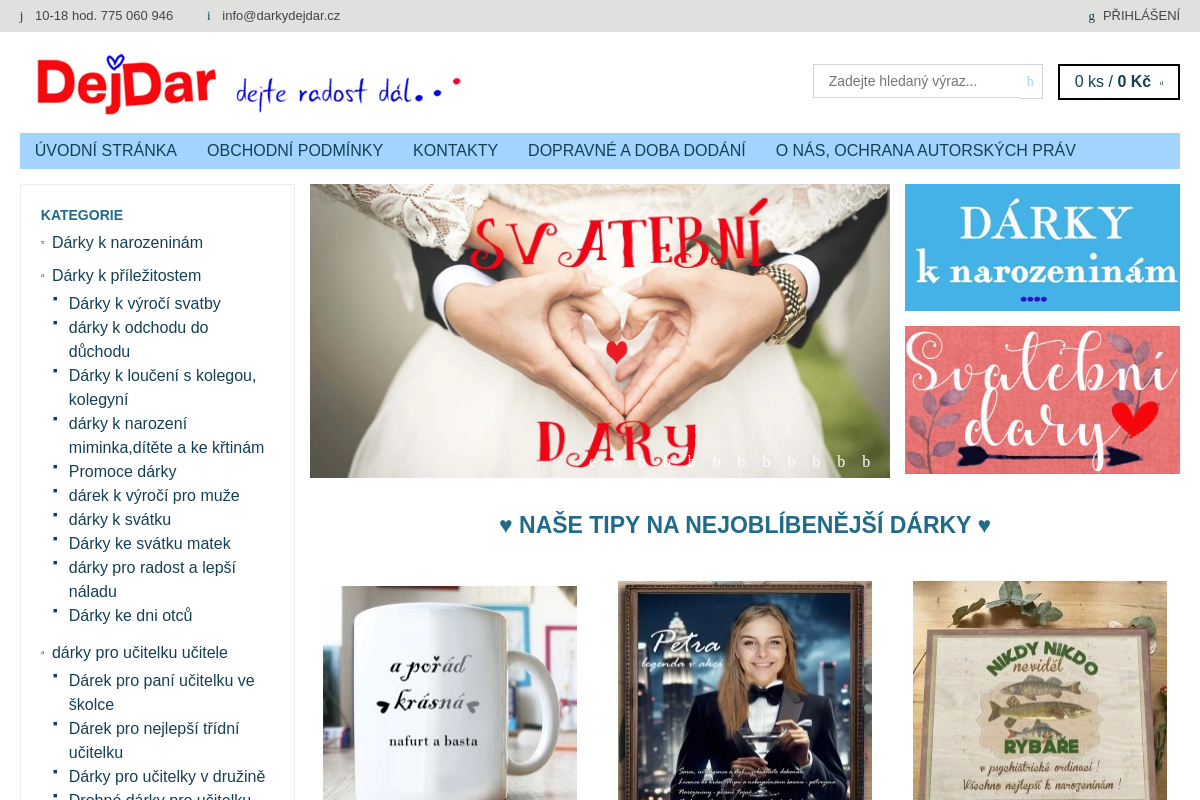Open the pink Svatební dary banner
This screenshot has height=800, width=1200.
(1042, 400)
